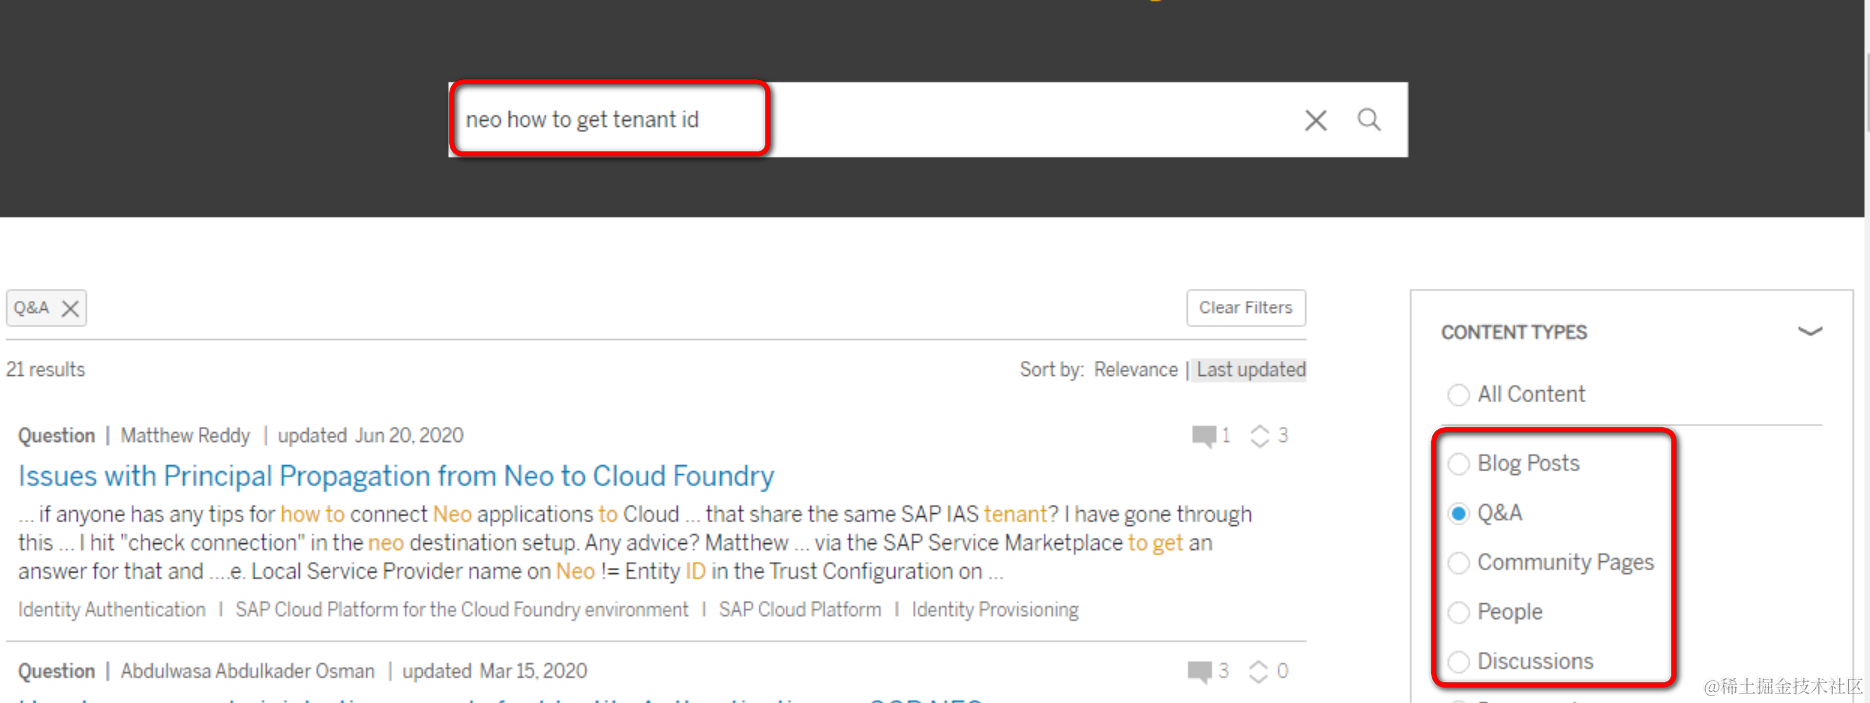Choose the People radio option
Screen dimensions: 1870x703
(1459, 612)
